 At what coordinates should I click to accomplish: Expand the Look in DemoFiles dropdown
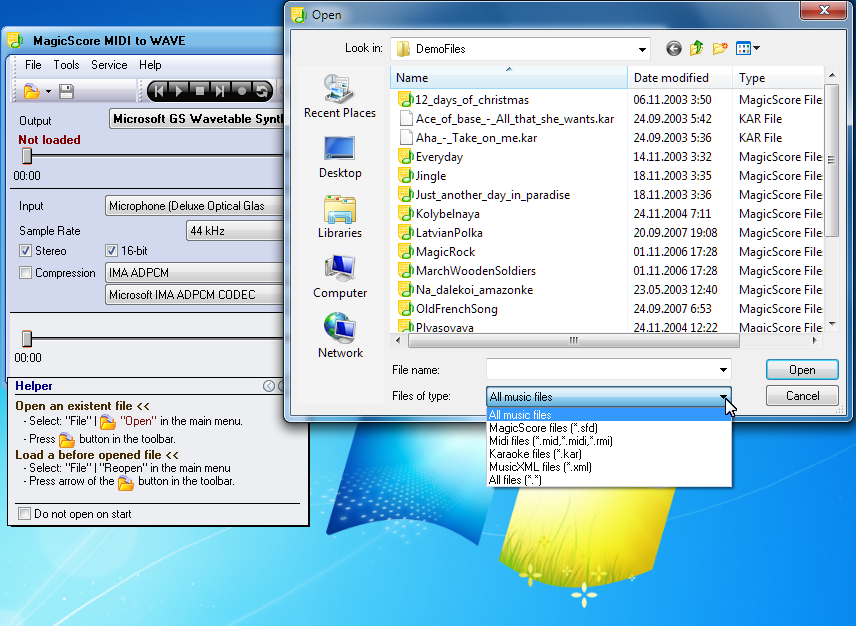coord(642,49)
